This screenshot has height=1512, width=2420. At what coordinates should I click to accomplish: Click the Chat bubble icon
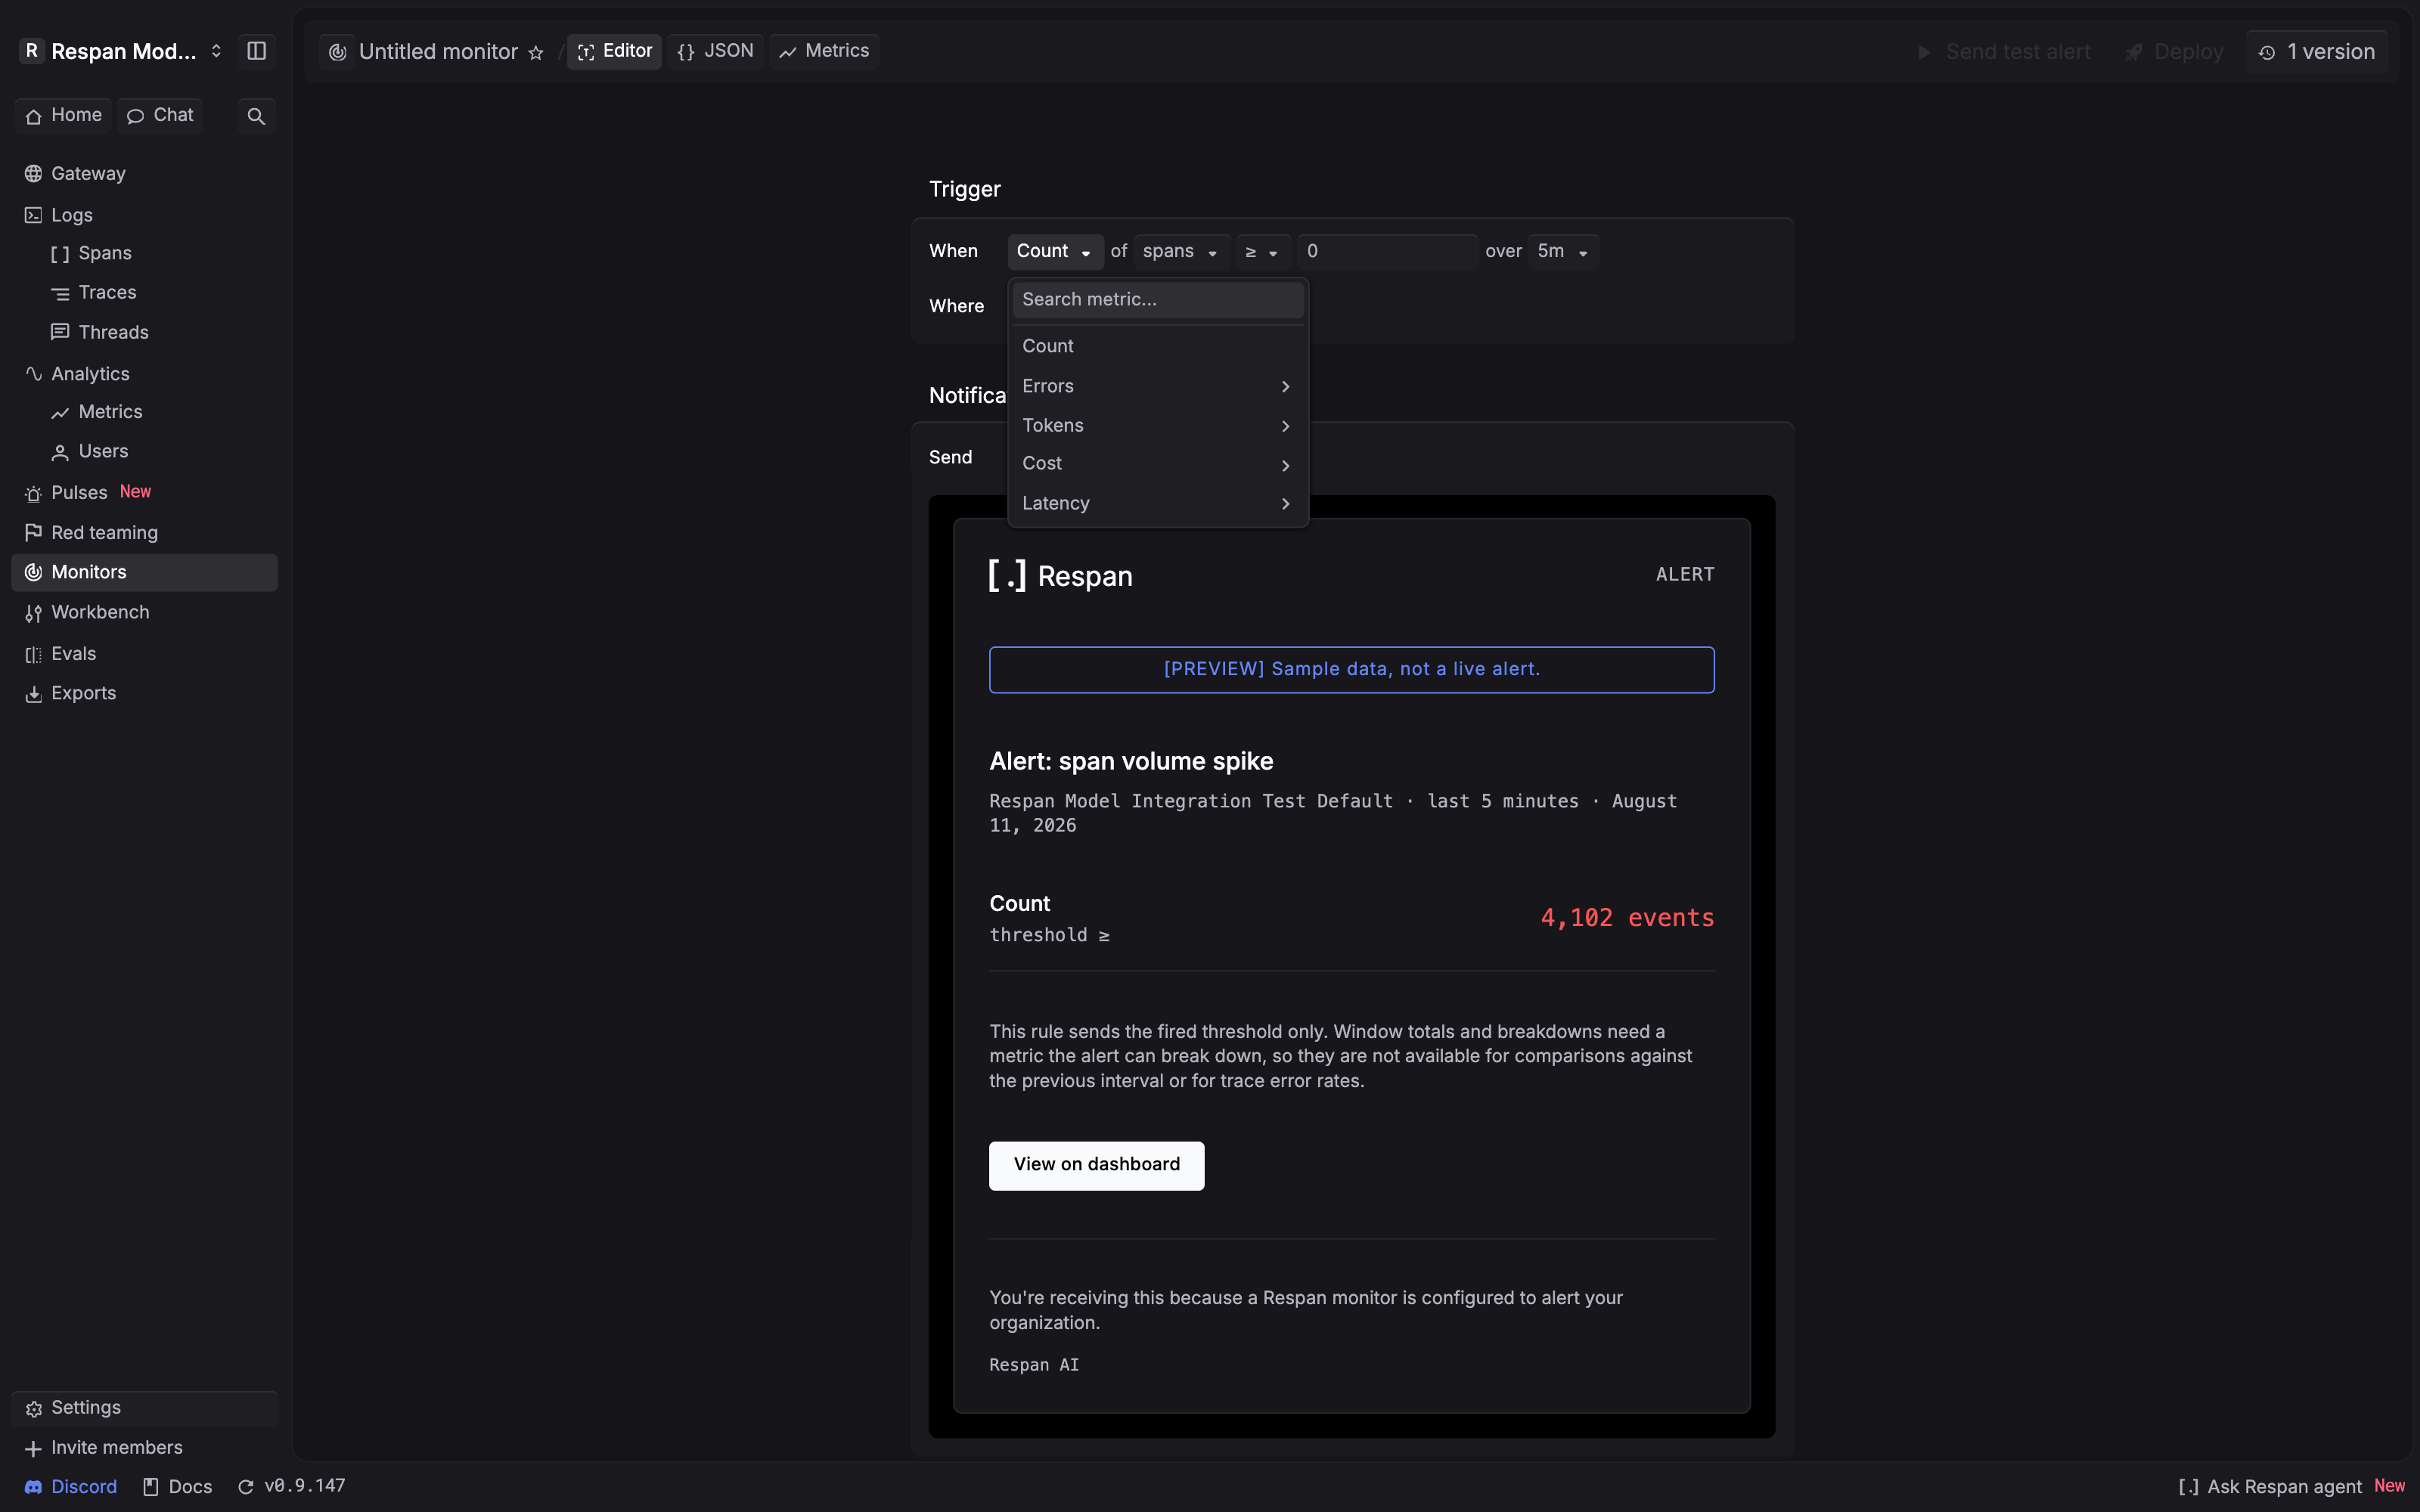click(135, 116)
